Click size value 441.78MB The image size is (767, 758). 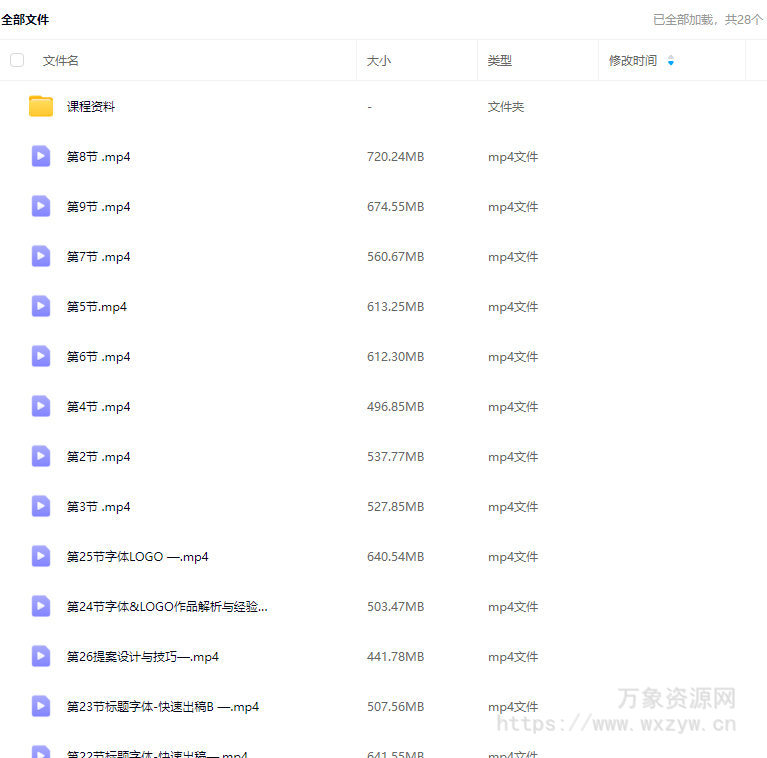pos(396,657)
